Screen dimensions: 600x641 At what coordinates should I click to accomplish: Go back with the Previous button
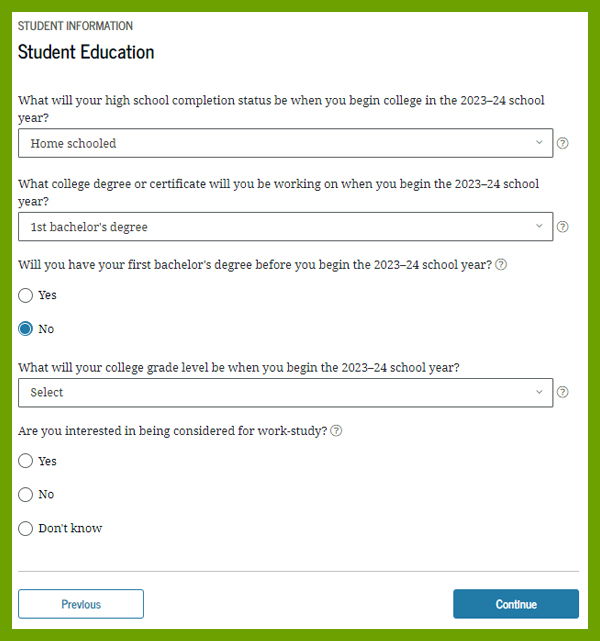[x=81, y=604]
